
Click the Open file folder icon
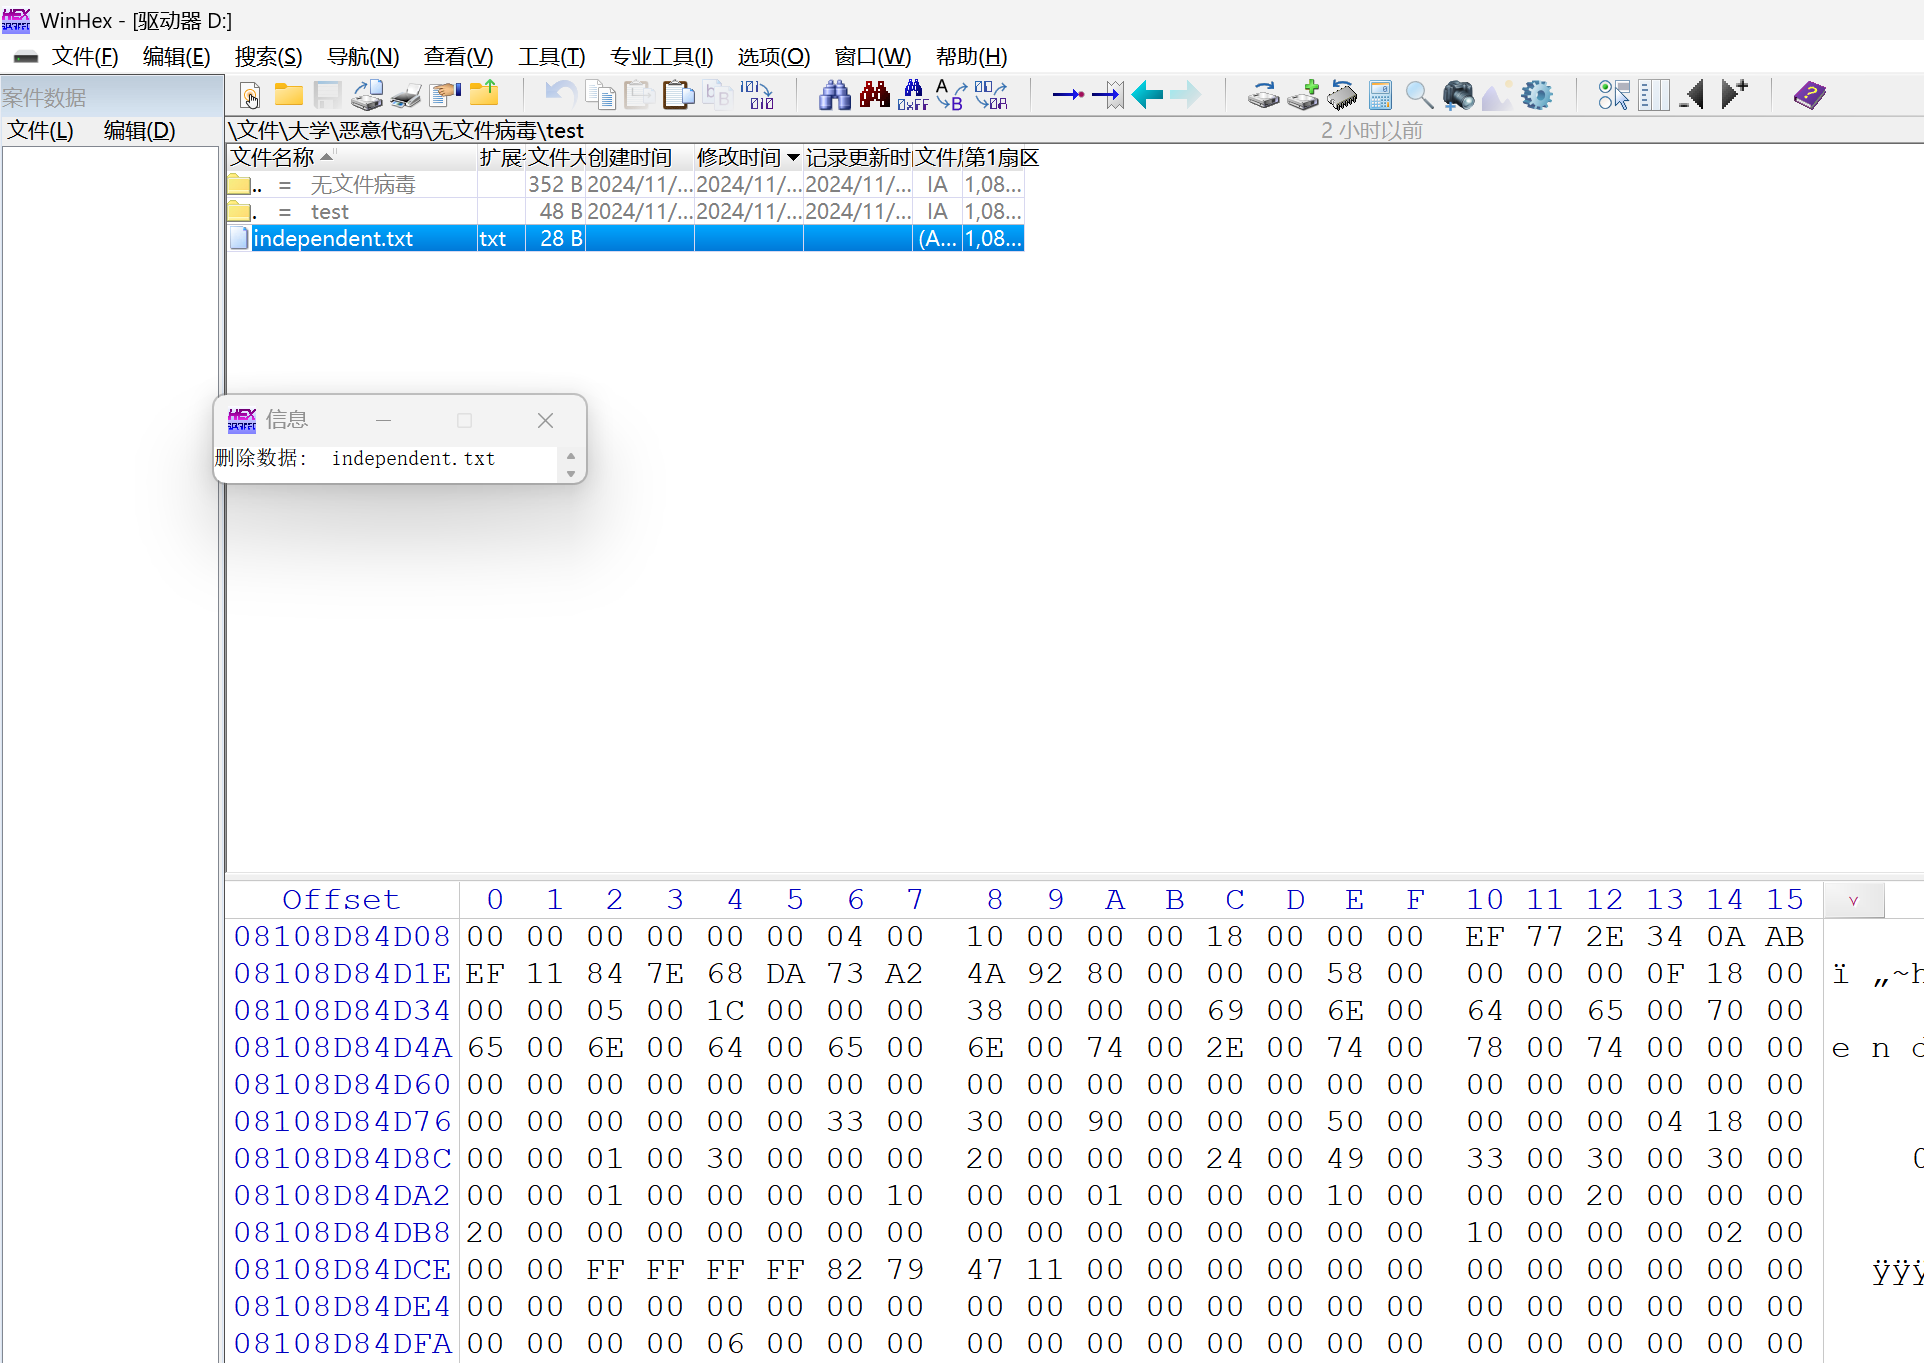289,96
